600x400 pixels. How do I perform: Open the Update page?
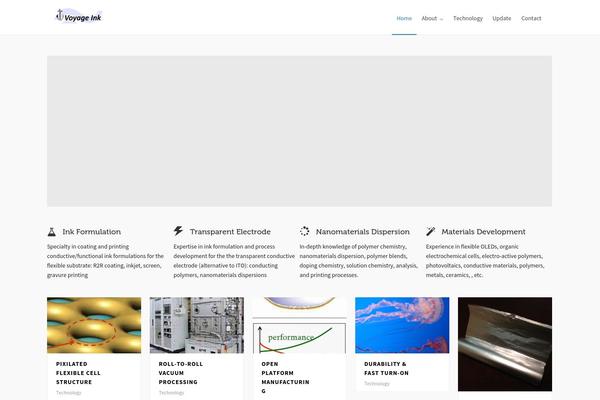[x=502, y=18]
